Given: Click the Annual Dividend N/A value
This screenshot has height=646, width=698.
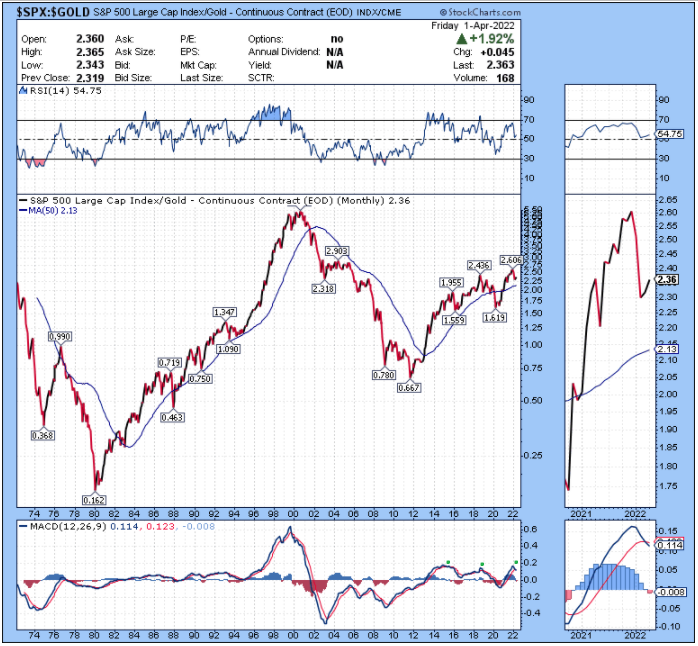Looking at the screenshot, I should 335,52.
